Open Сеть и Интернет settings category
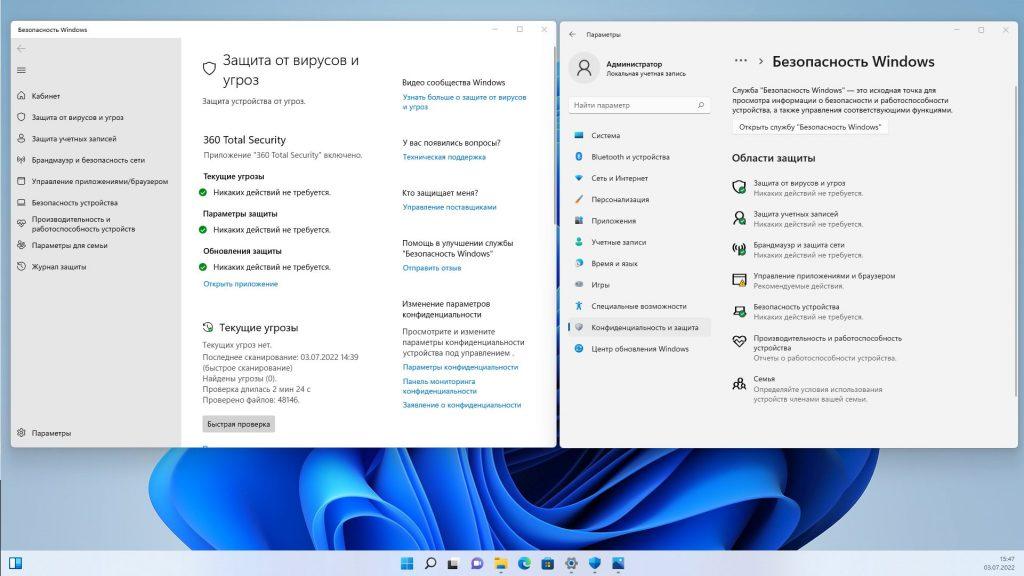This screenshot has width=1024, height=576. tap(639, 178)
